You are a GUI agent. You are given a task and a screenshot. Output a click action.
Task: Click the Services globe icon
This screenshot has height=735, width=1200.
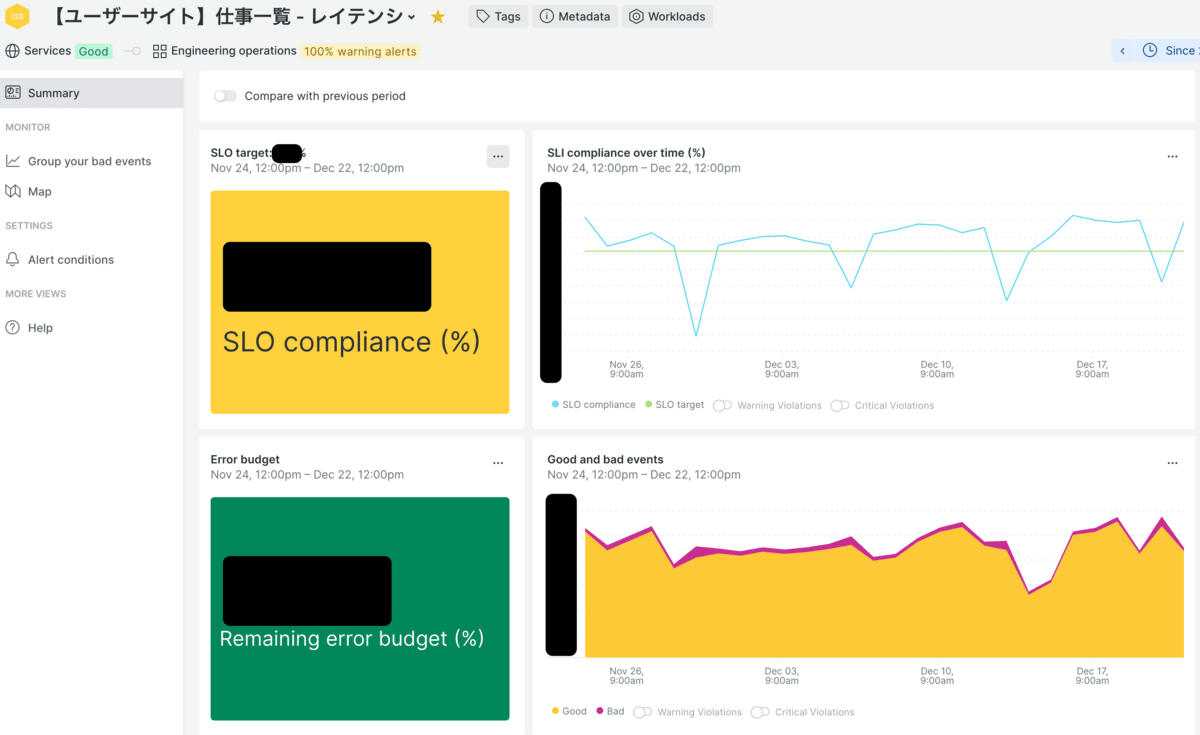click(13, 51)
